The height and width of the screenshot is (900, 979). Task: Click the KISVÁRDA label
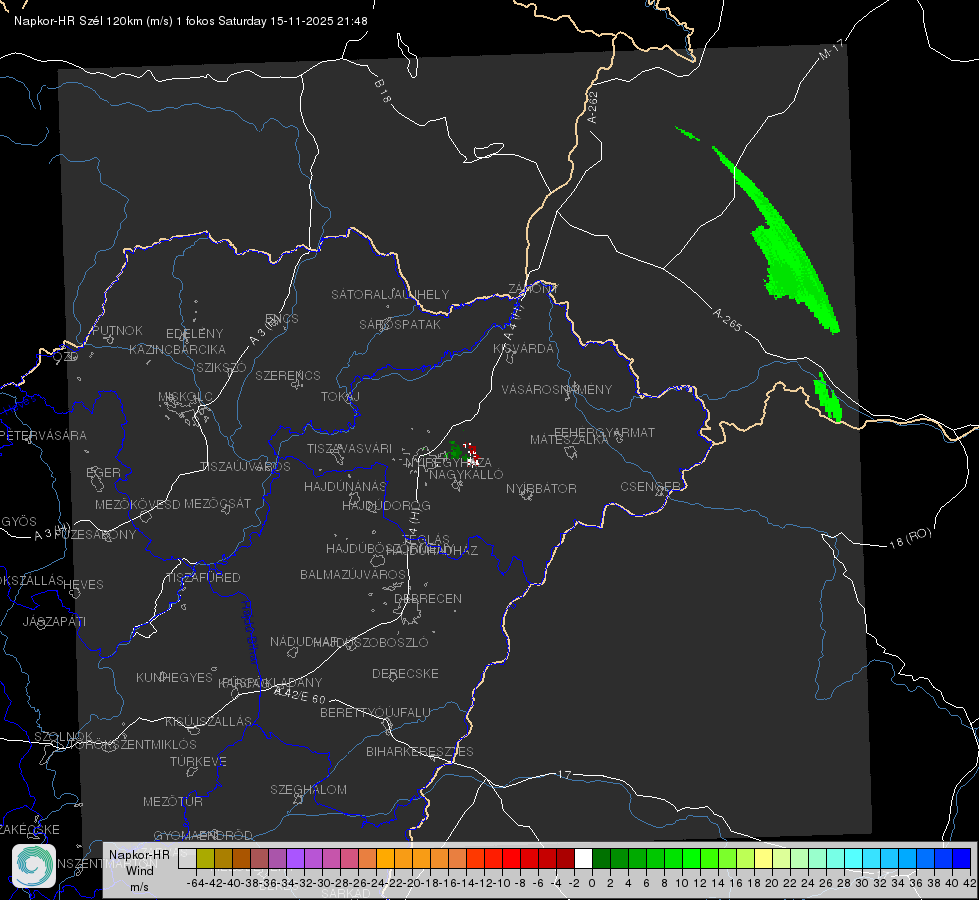tap(524, 349)
